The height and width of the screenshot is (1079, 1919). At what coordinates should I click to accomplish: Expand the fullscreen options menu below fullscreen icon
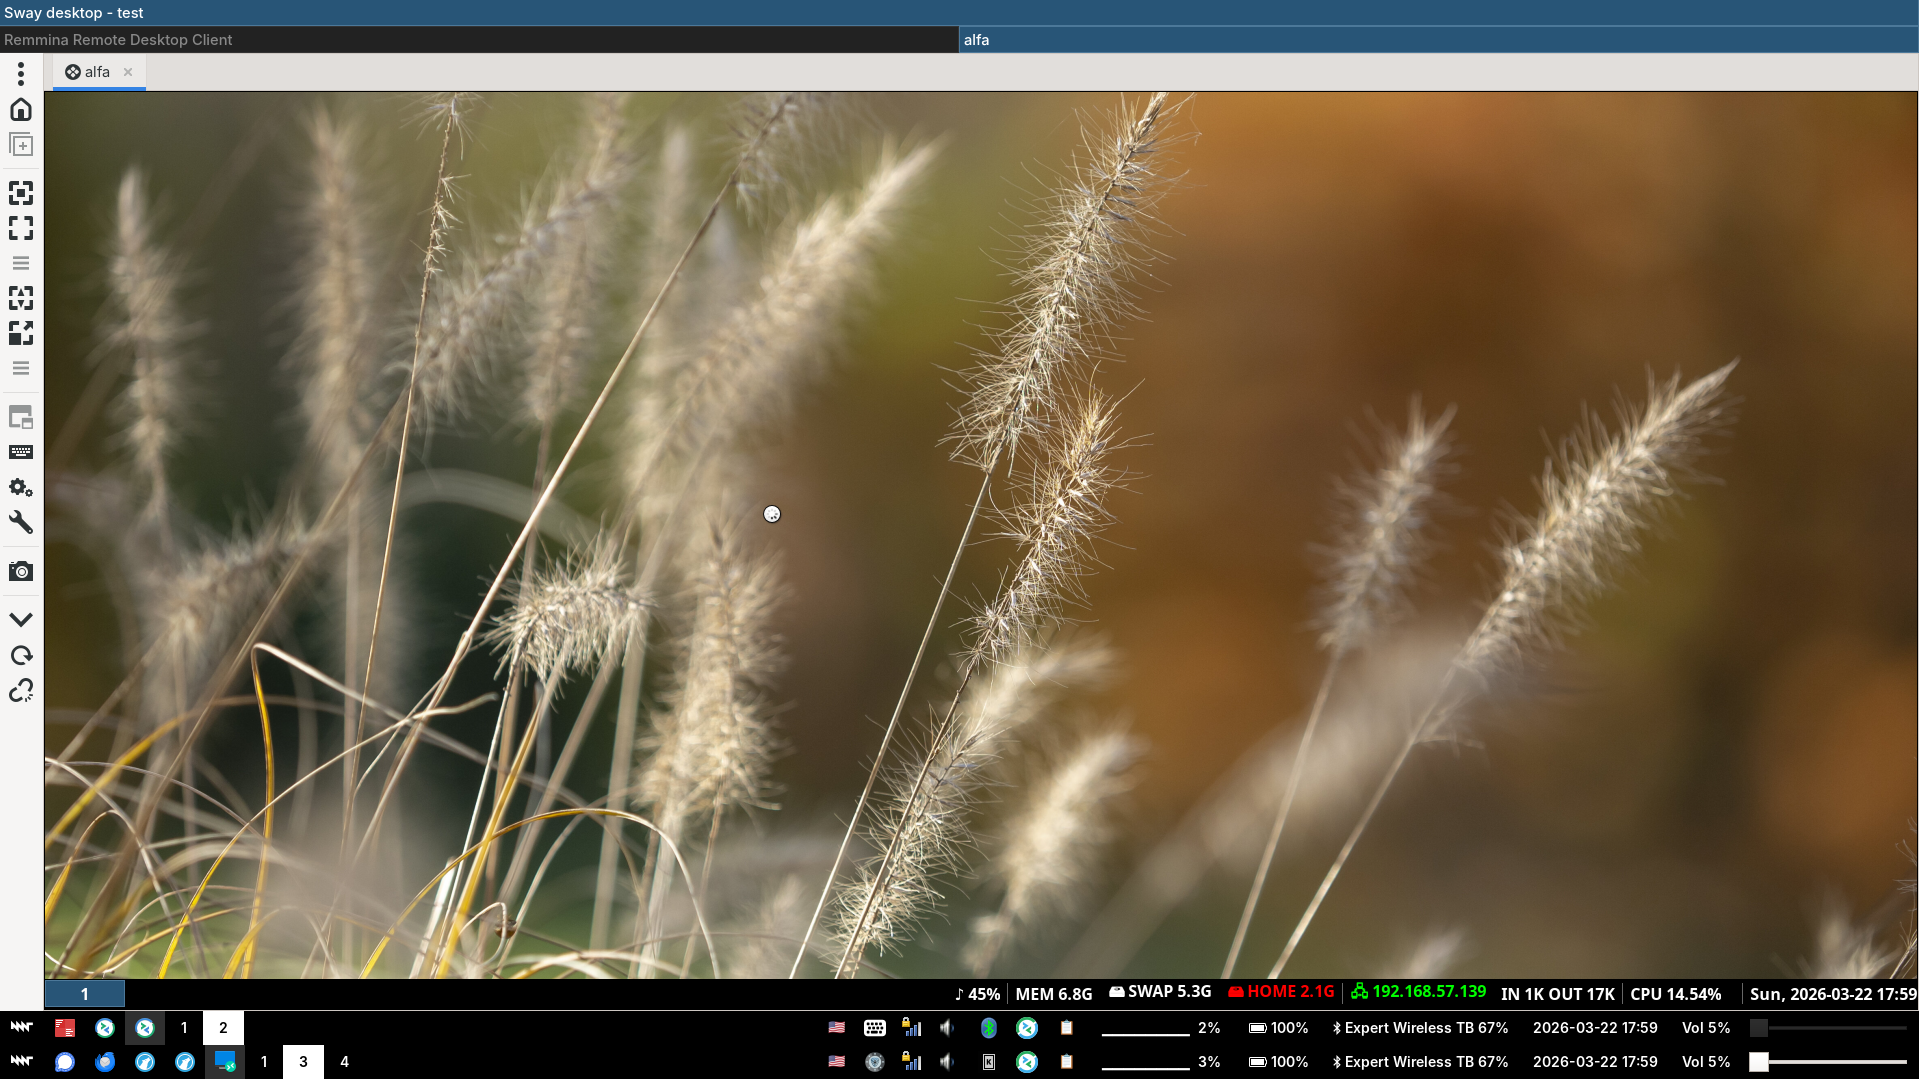point(21,264)
